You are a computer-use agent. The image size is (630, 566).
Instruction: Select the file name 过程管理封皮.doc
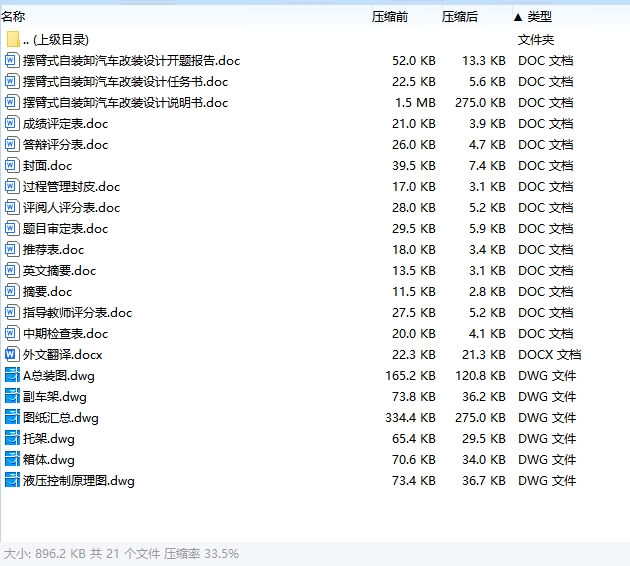click(x=72, y=186)
